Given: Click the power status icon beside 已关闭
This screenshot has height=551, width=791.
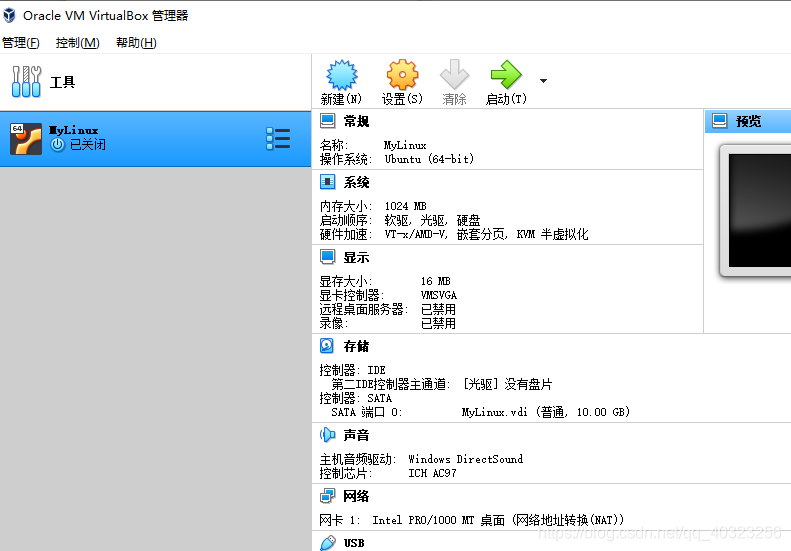Looking at the screenshot, I should click(x=58, y=145).
